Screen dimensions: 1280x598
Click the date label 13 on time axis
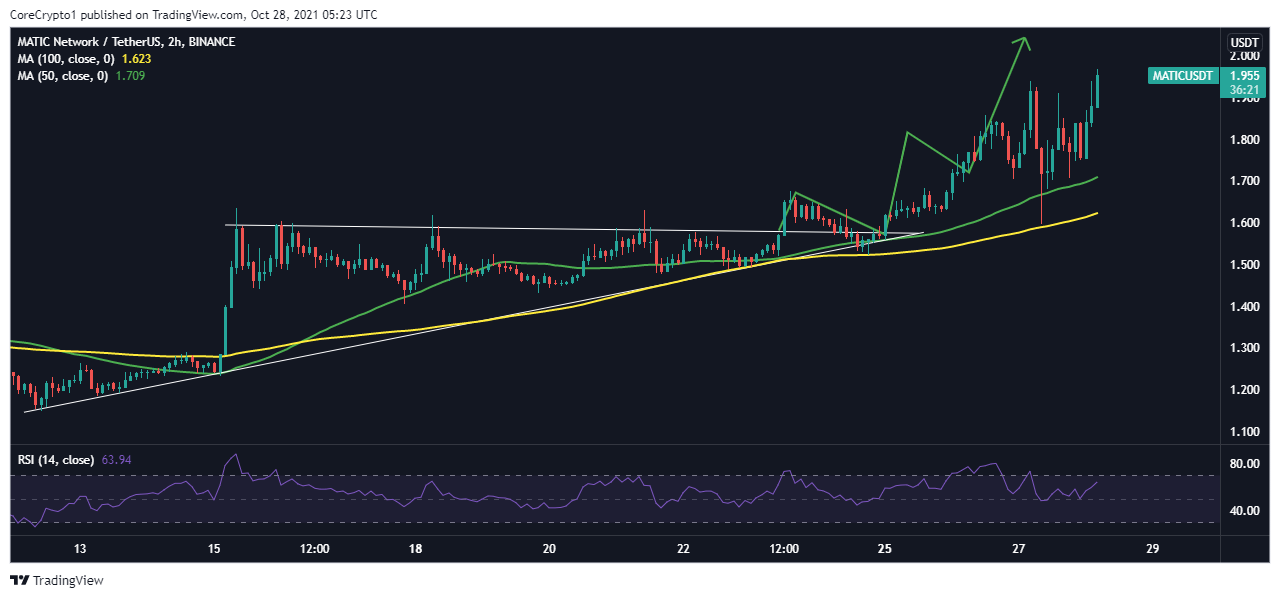80,549
